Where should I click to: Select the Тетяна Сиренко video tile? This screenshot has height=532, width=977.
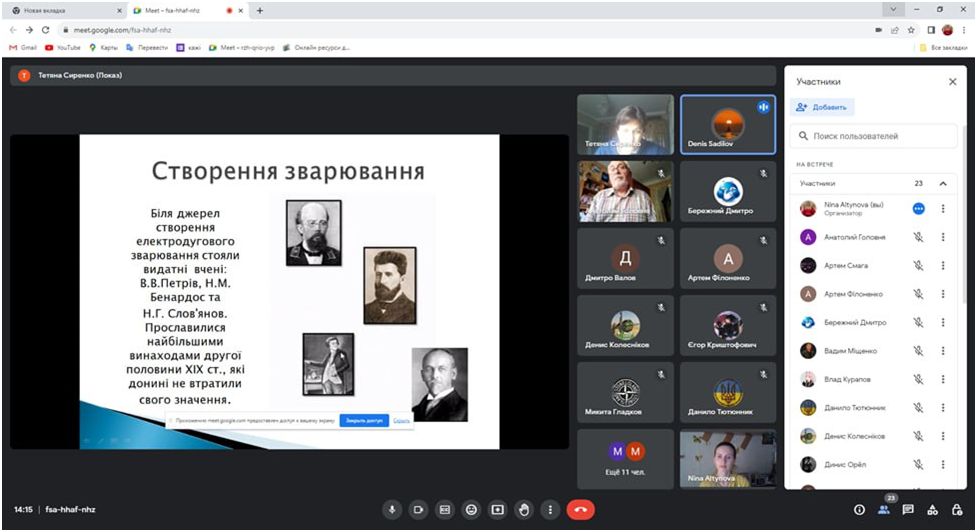[x=626, y=125]
